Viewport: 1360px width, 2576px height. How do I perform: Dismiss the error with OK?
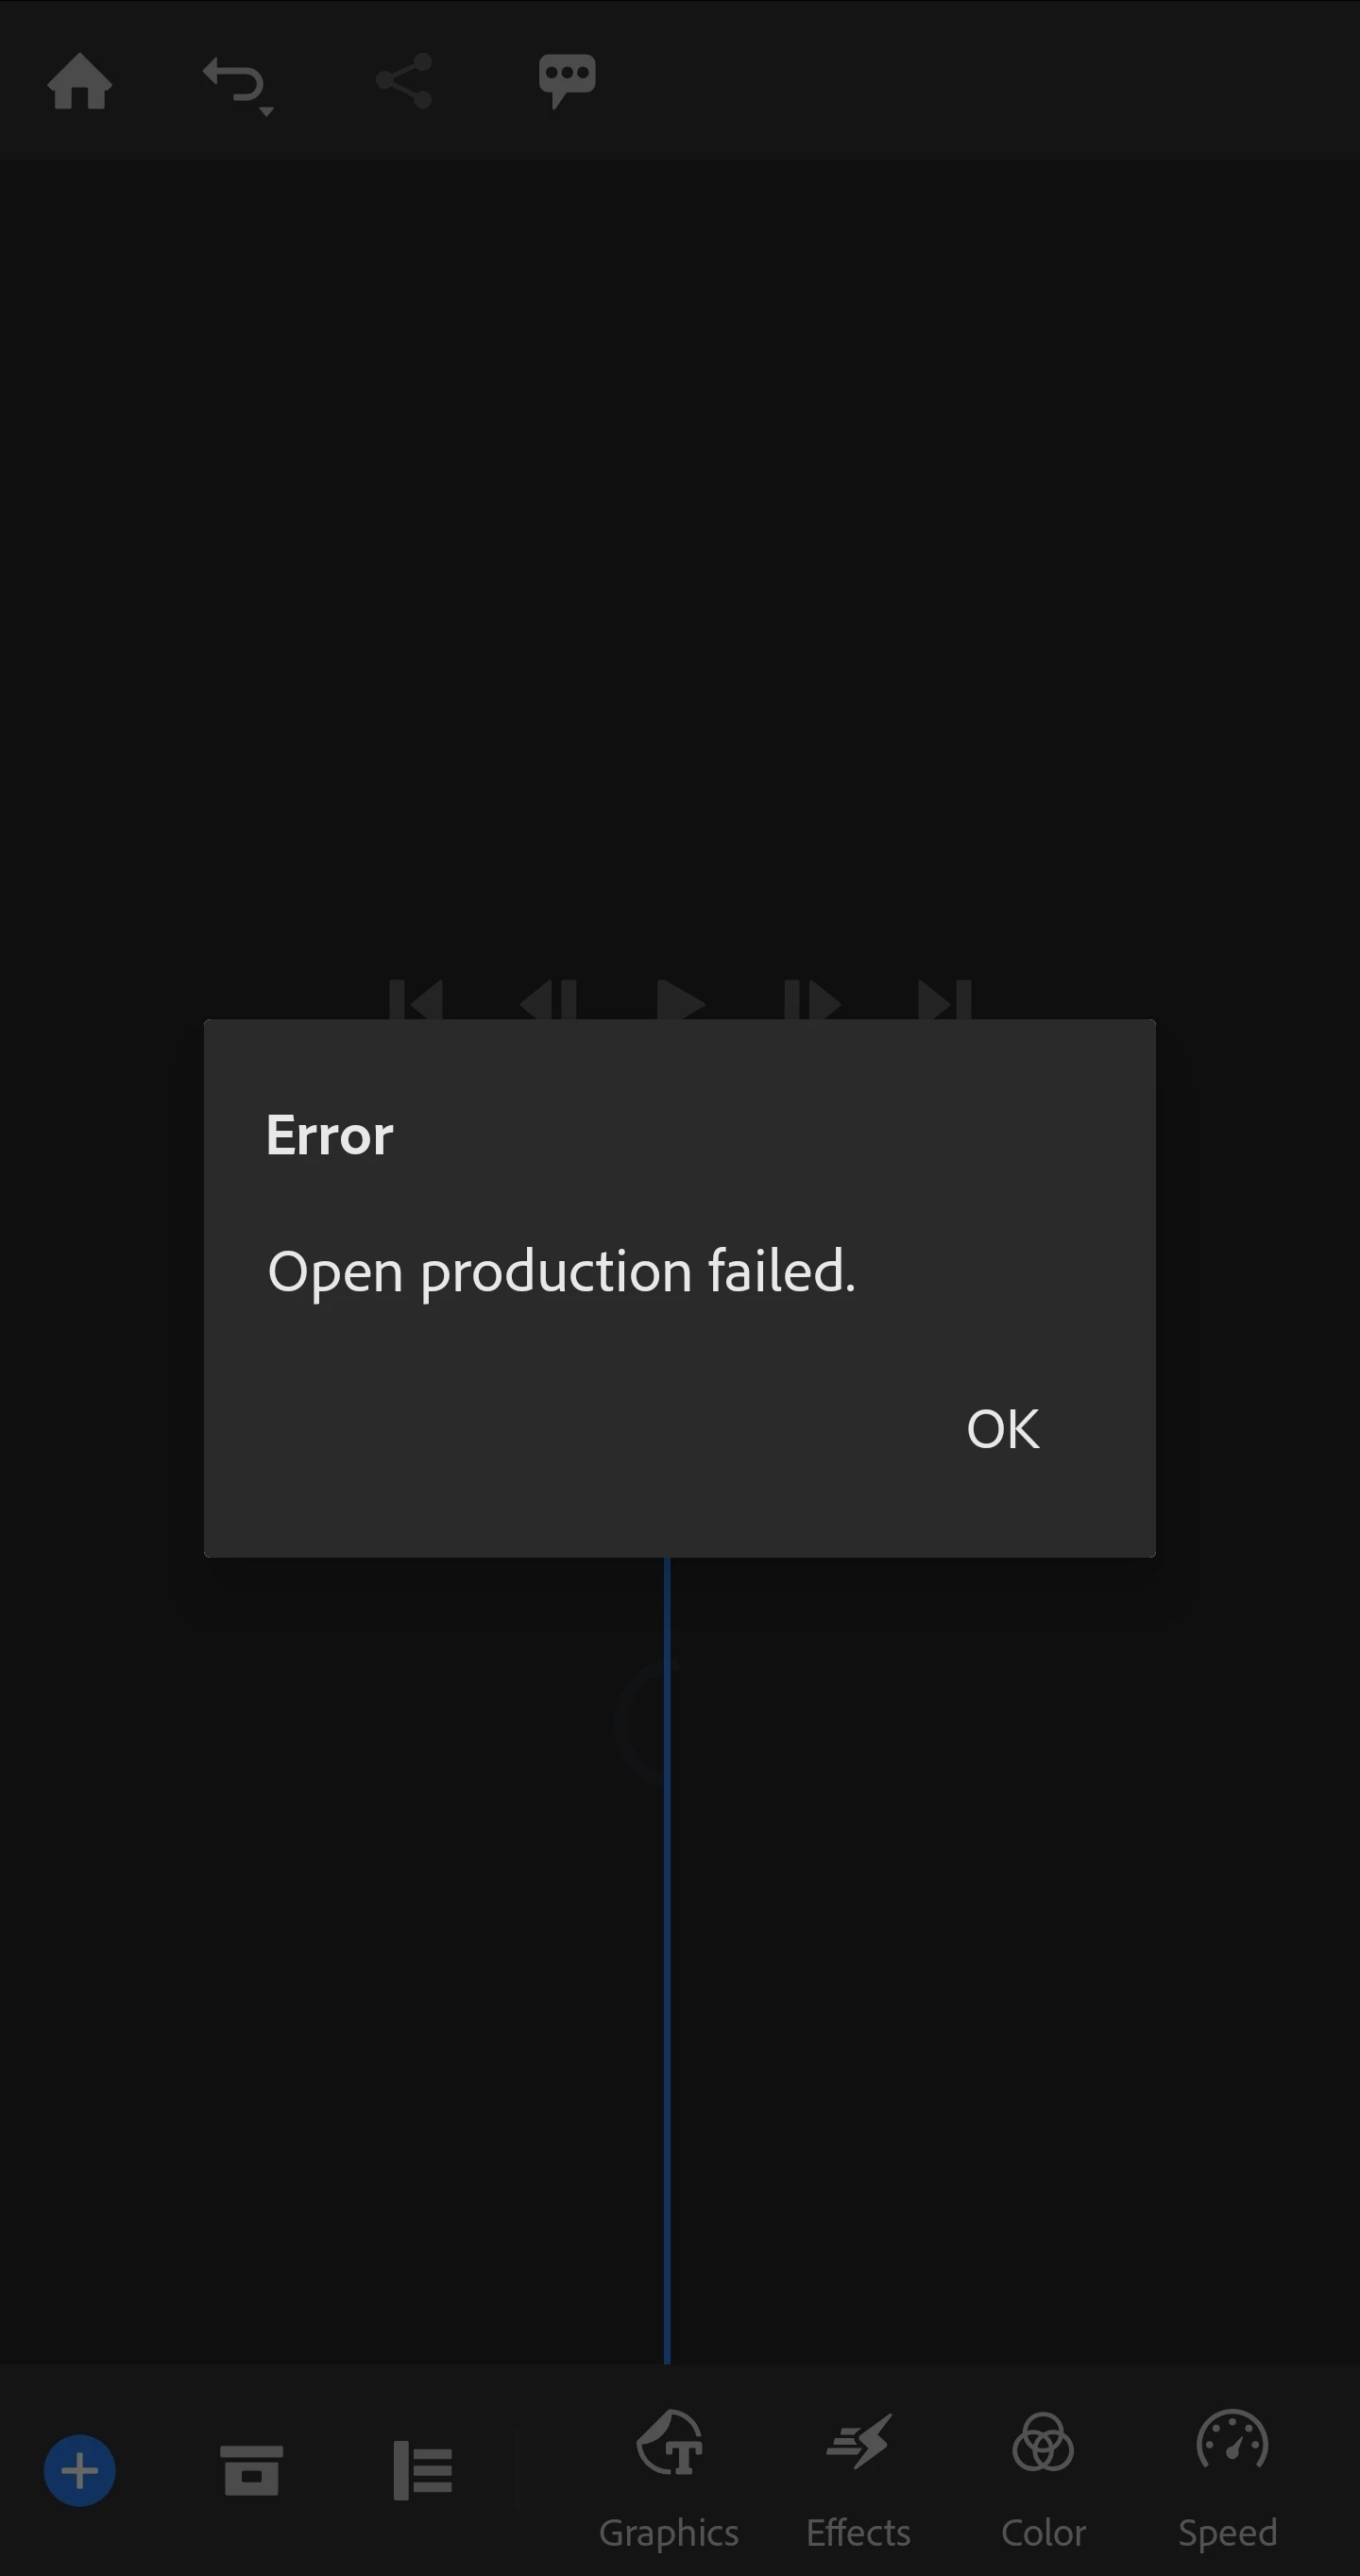(1003, 1429)
